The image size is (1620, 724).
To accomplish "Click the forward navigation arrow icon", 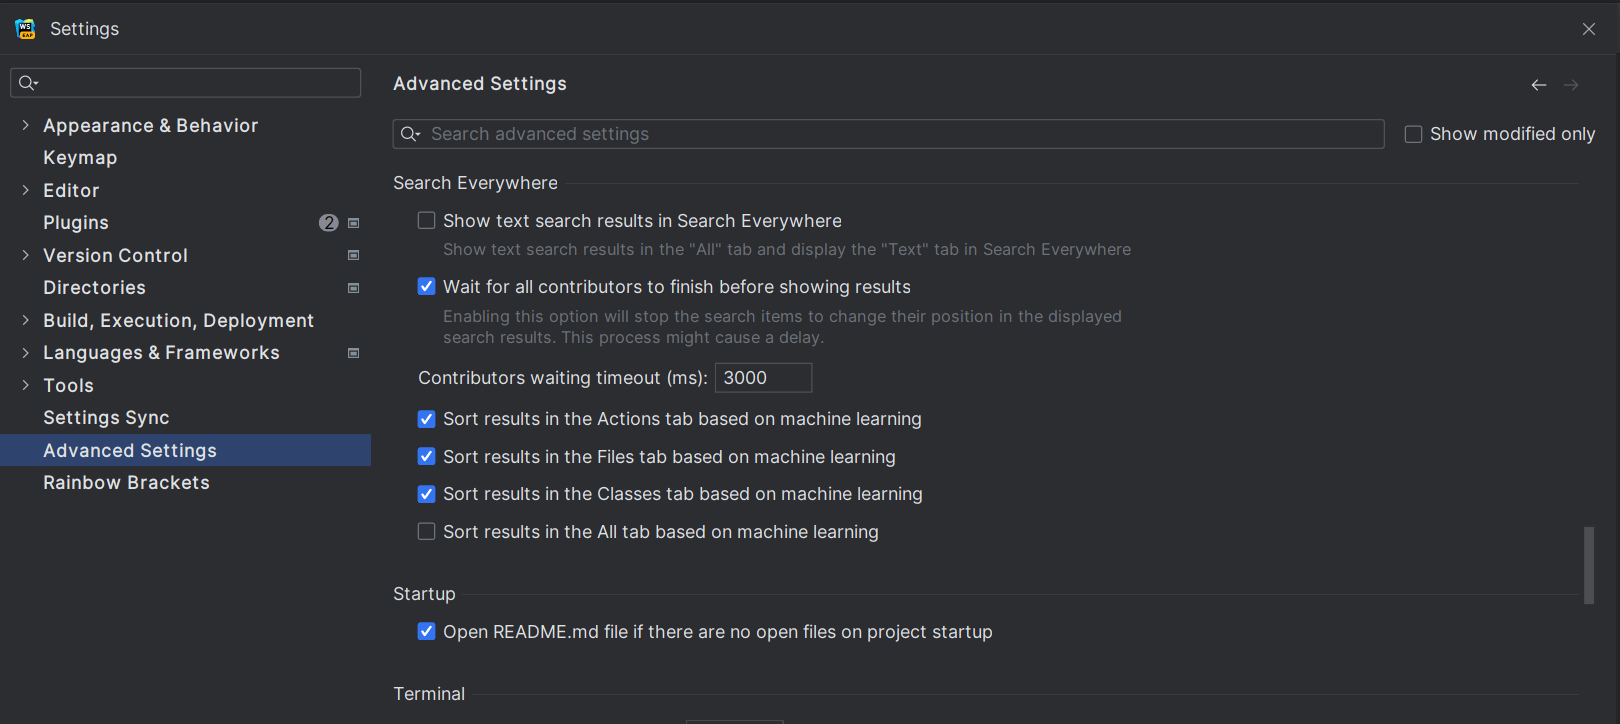I will pos(1571,85).
